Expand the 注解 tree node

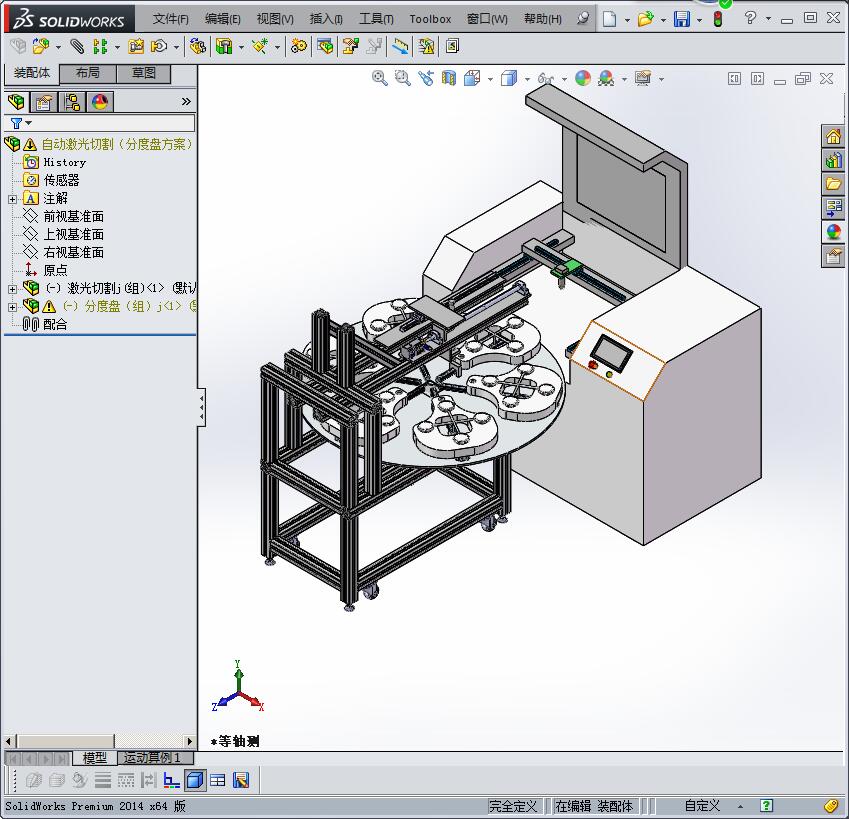pyautogui.click(x=12, y=199)
